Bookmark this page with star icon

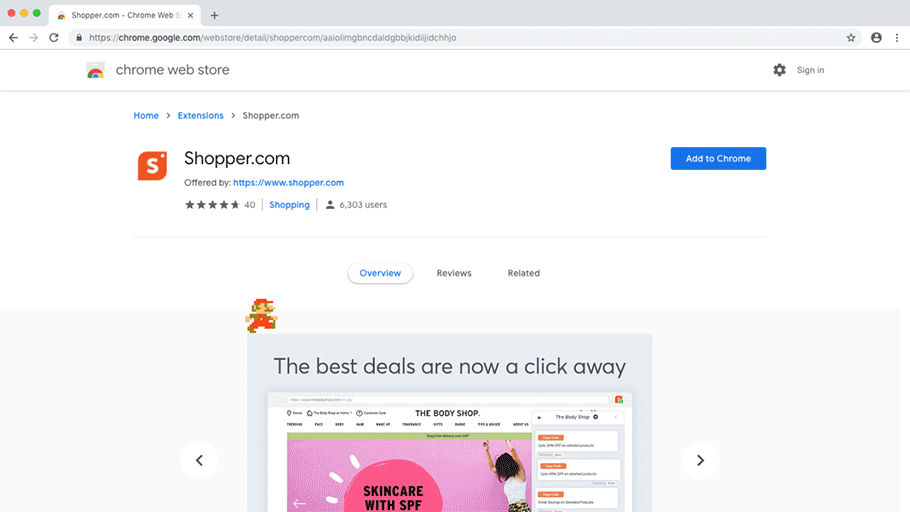coord(851,38)
